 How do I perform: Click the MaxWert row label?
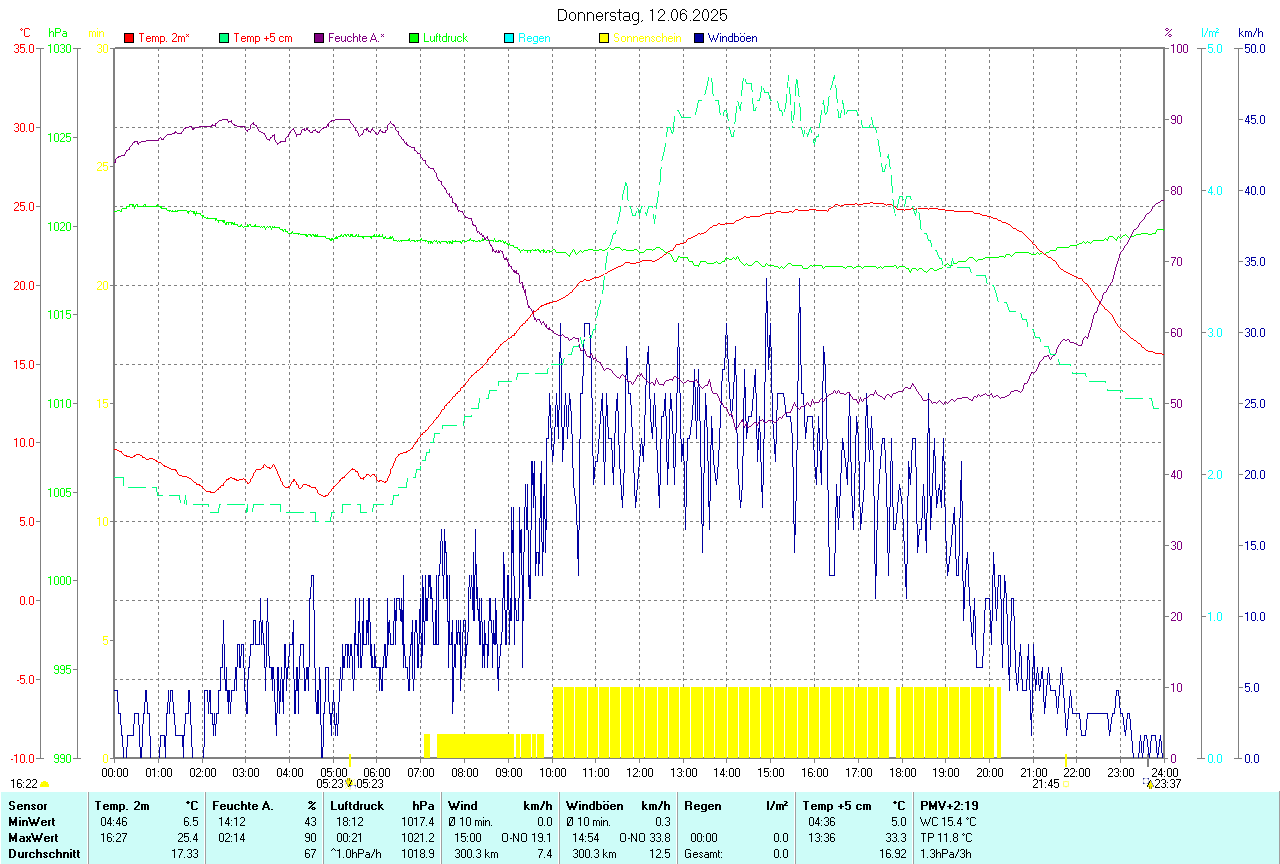pos(35,837)
